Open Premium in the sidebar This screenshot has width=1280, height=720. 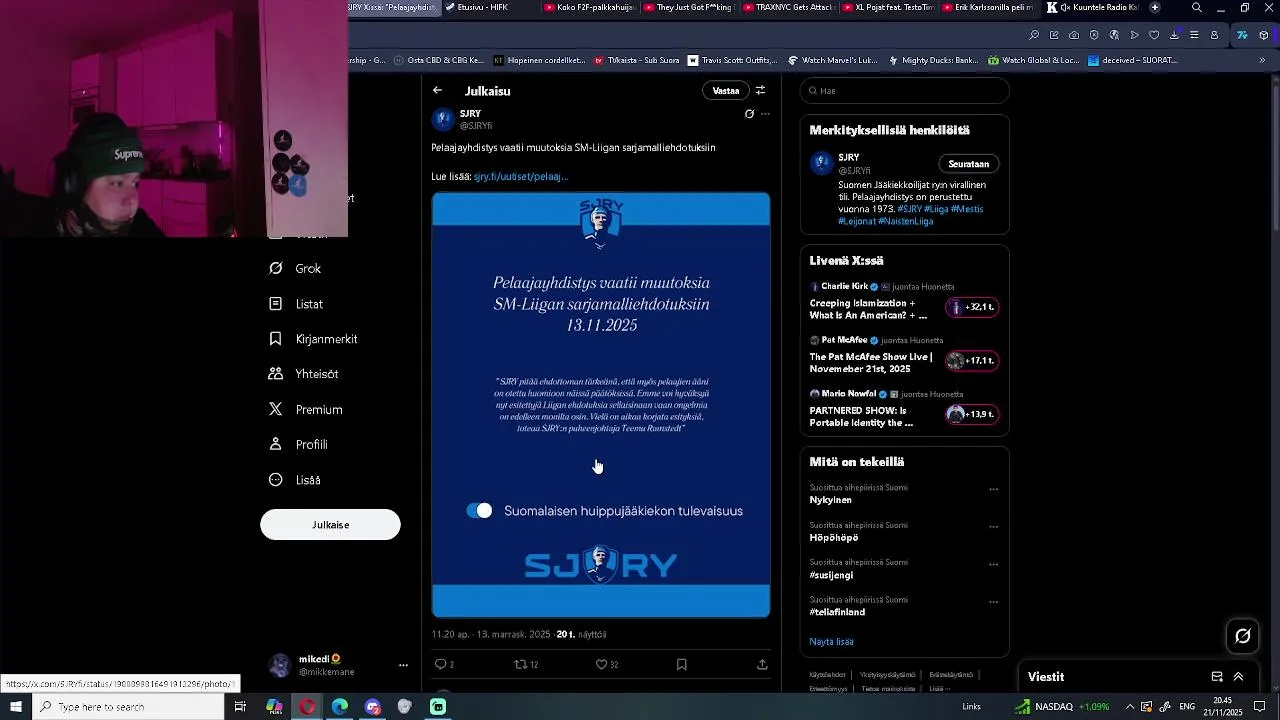(x=306, y=409)
